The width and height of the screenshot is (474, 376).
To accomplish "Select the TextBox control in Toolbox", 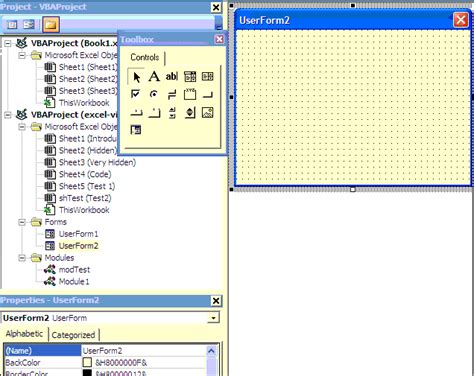I will (172, 77).
